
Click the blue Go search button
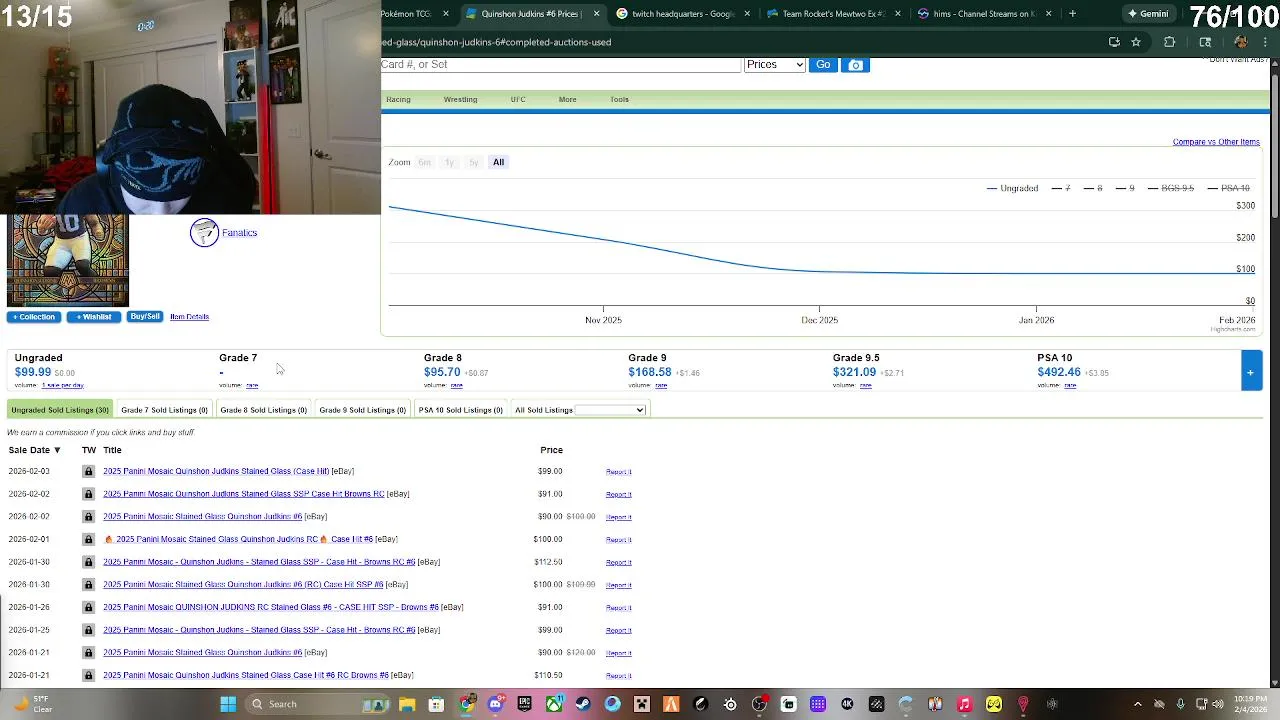click(x=823, y=65)
